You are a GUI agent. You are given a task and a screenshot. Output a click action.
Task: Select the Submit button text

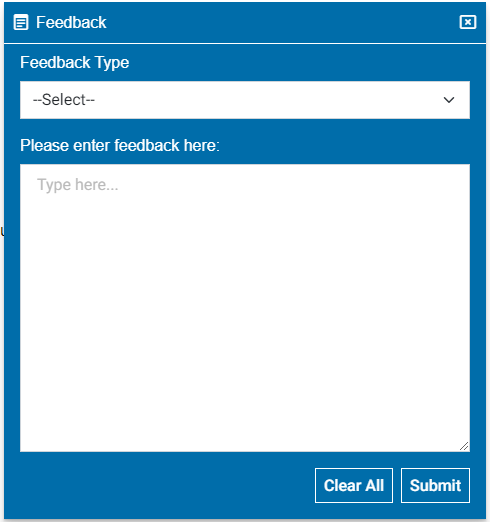pos(435,485)
